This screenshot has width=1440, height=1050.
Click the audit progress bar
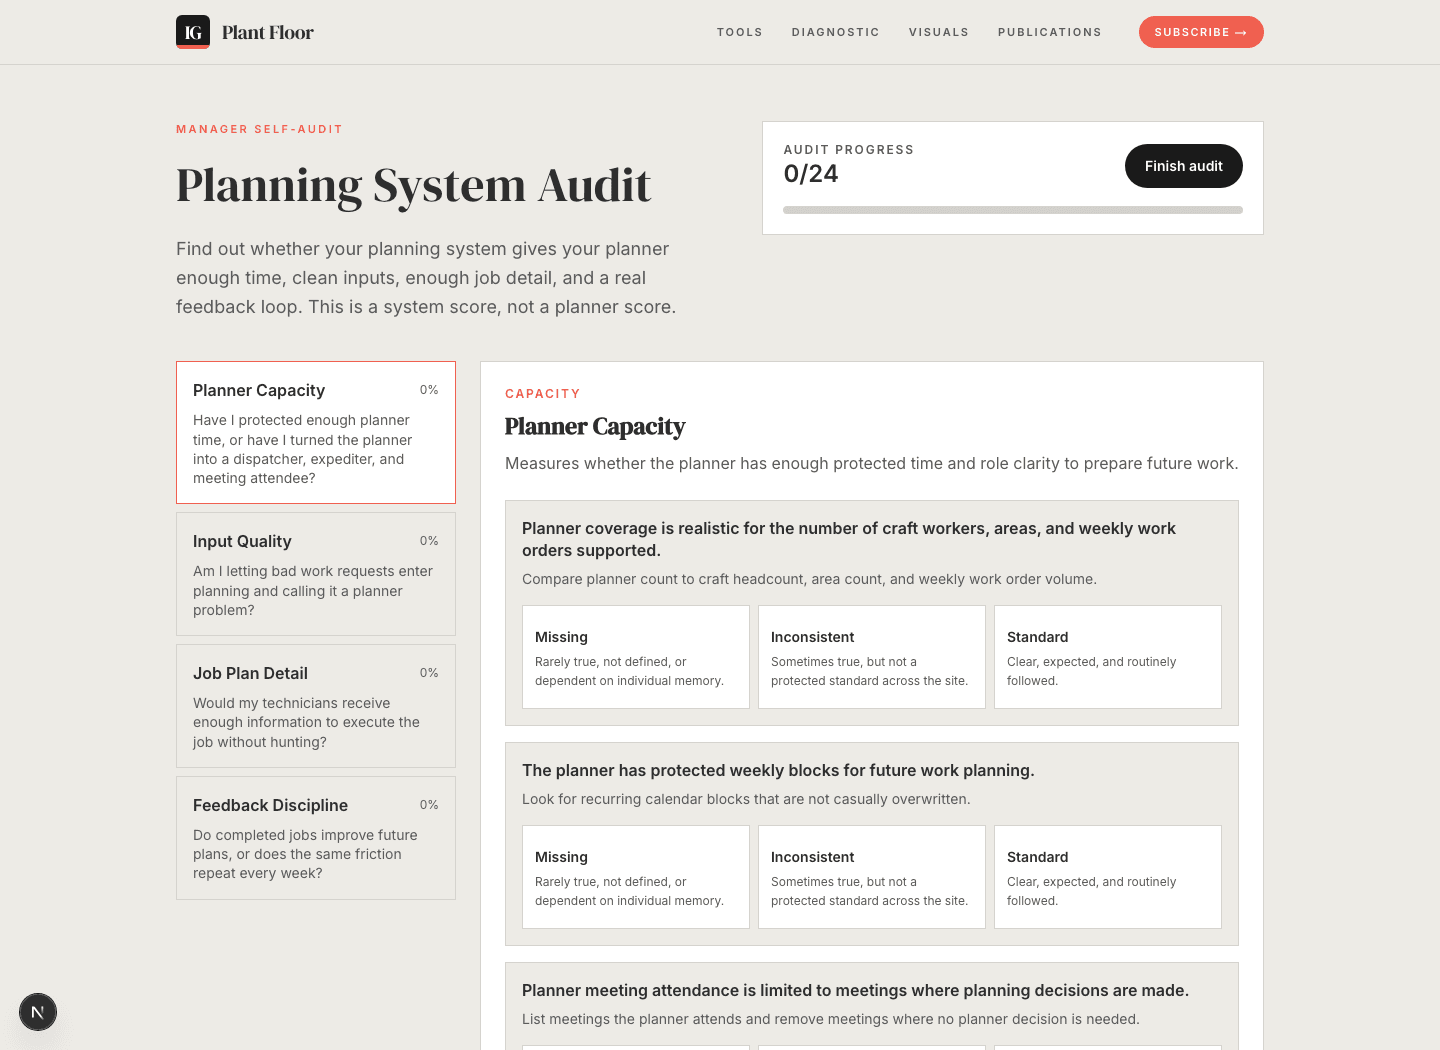point(1013,210)
